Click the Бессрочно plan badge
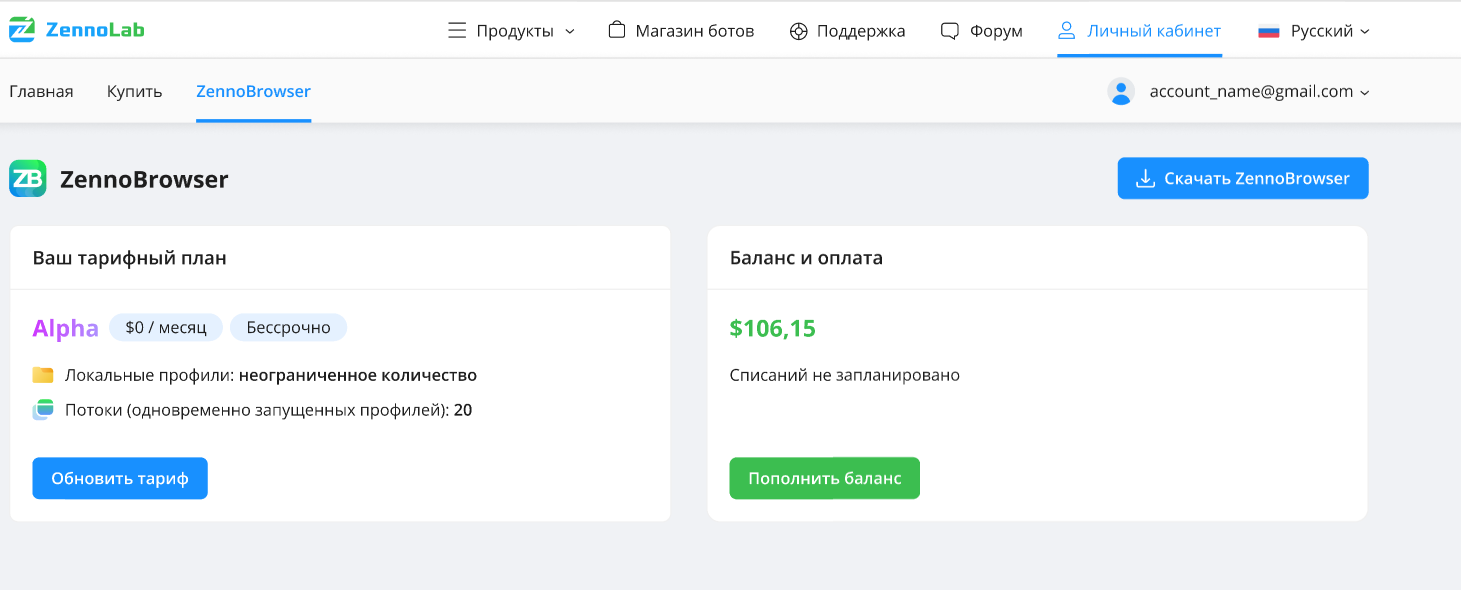The width and height of the screenshot is (1461, 590). pyautogui.click(x=288, y=327)
